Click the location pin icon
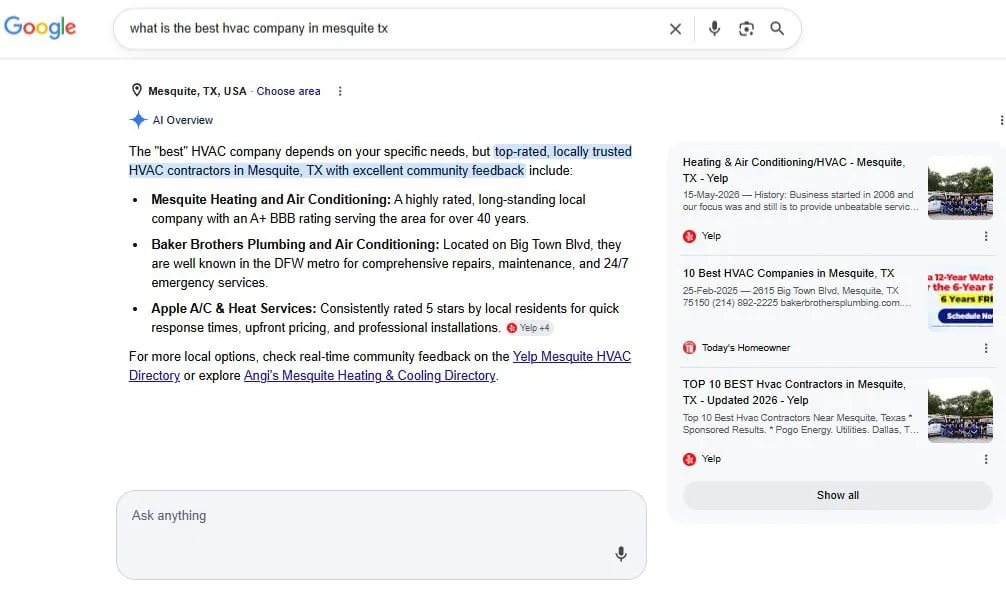The height and width of the screenshot is (590, 1006). pyautogui.click(x=137, y=90)
